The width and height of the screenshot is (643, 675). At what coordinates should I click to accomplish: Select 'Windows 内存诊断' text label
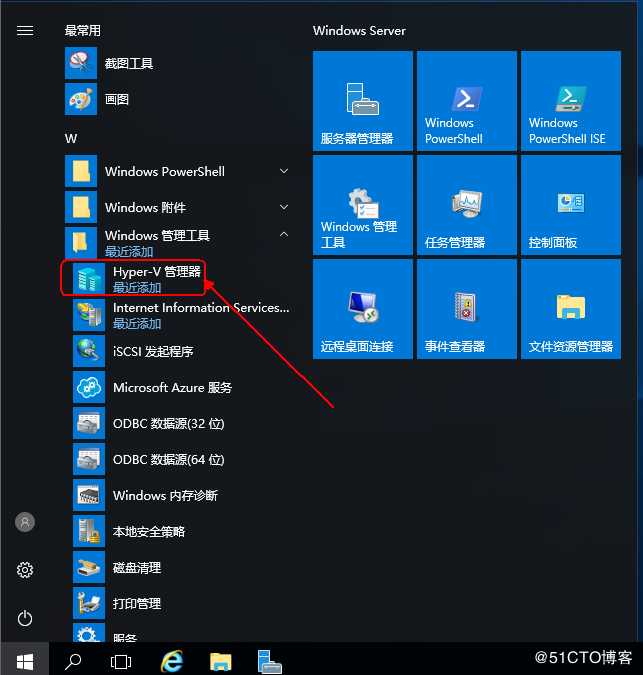[165, 495]
